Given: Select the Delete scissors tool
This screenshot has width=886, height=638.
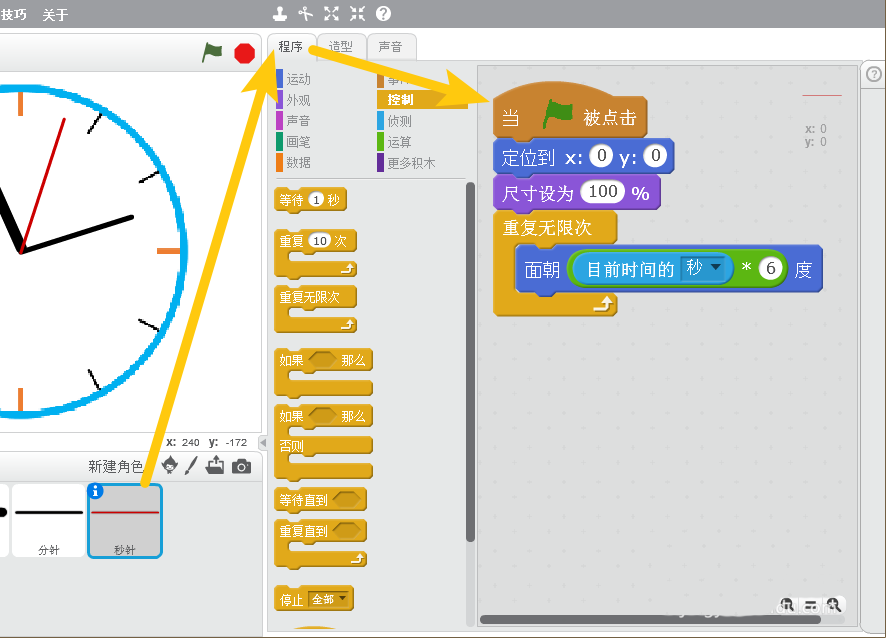Looking at the screenshot, I should click(x=306, y=14).
